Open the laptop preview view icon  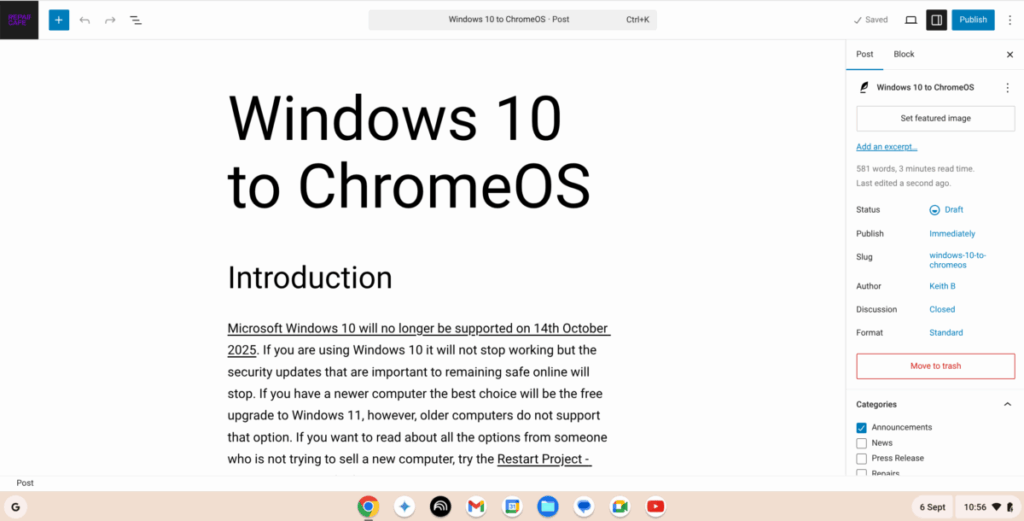[x=911, y=20]
